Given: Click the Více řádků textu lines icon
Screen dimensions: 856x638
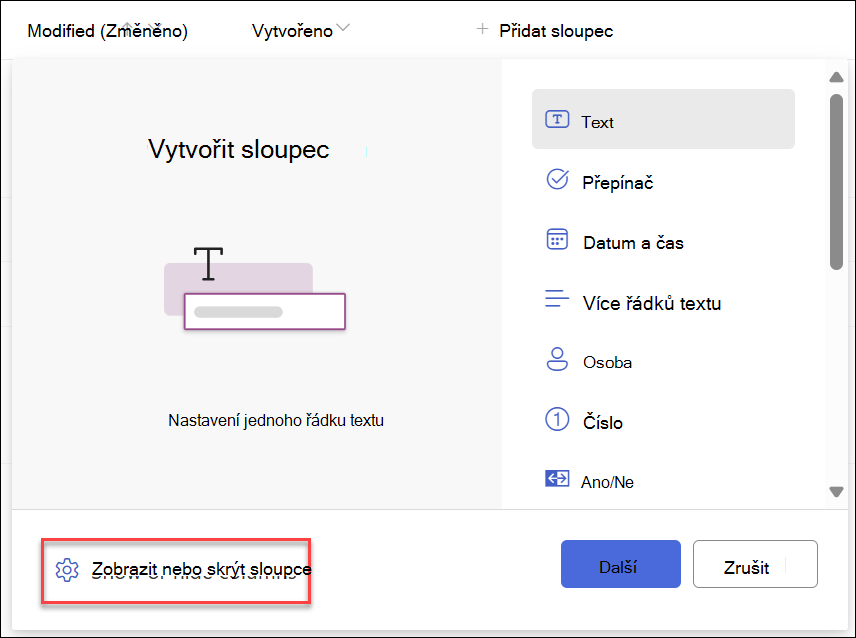Looking at the screenshot, I should coord(557,299).
